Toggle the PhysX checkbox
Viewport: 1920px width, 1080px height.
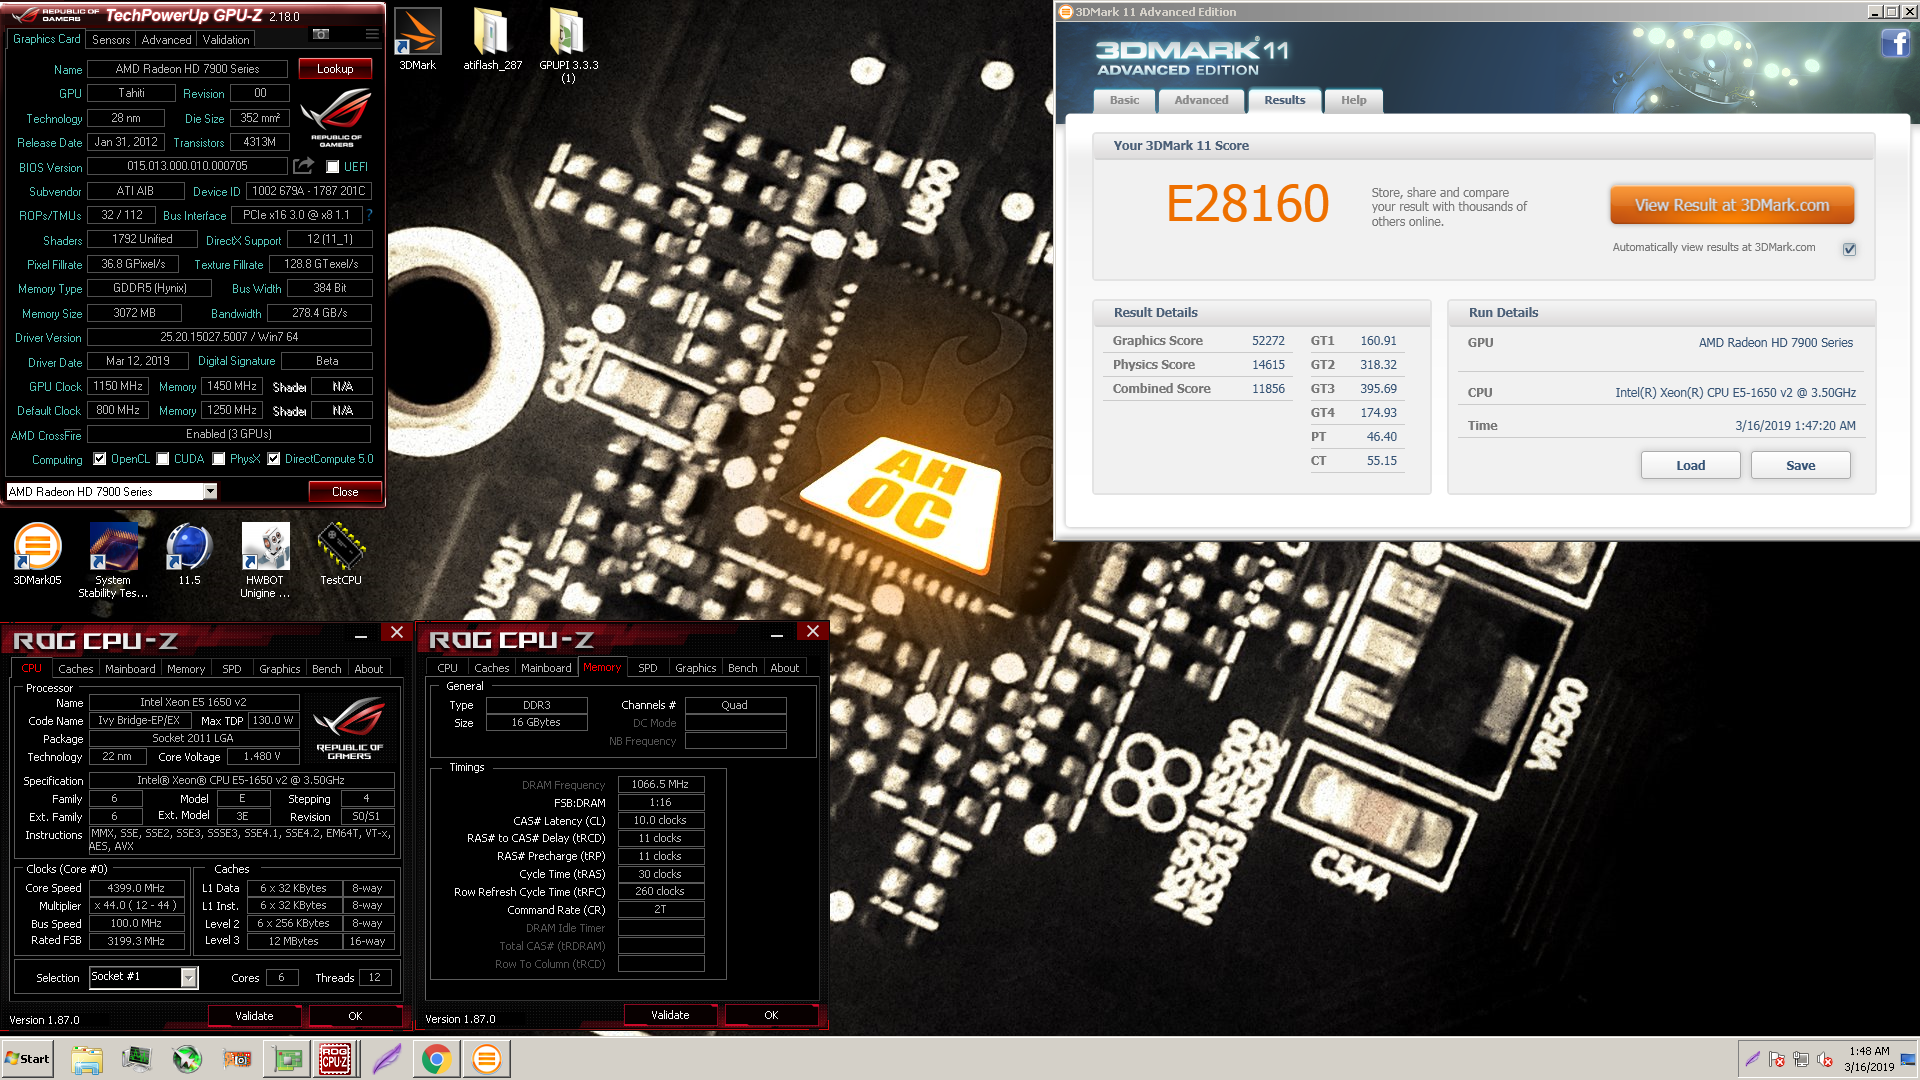[x=219, y=459]
